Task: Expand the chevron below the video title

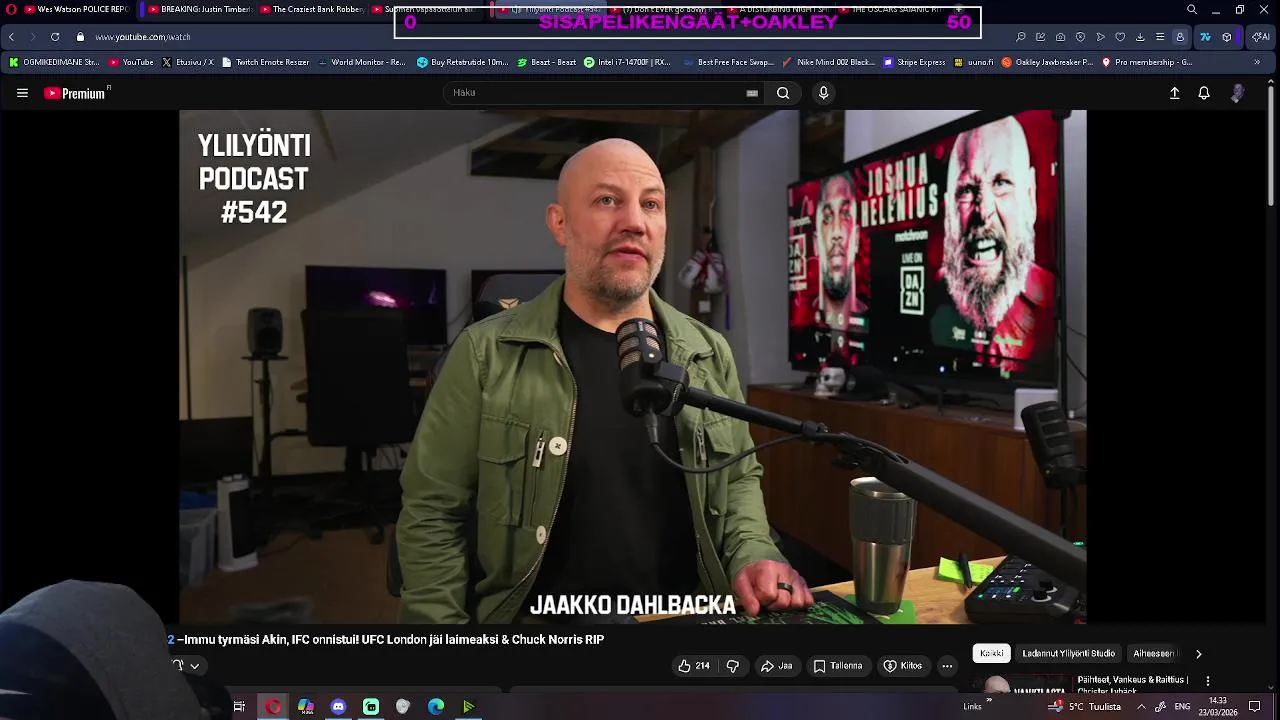Action: click(x=194, y=666)
